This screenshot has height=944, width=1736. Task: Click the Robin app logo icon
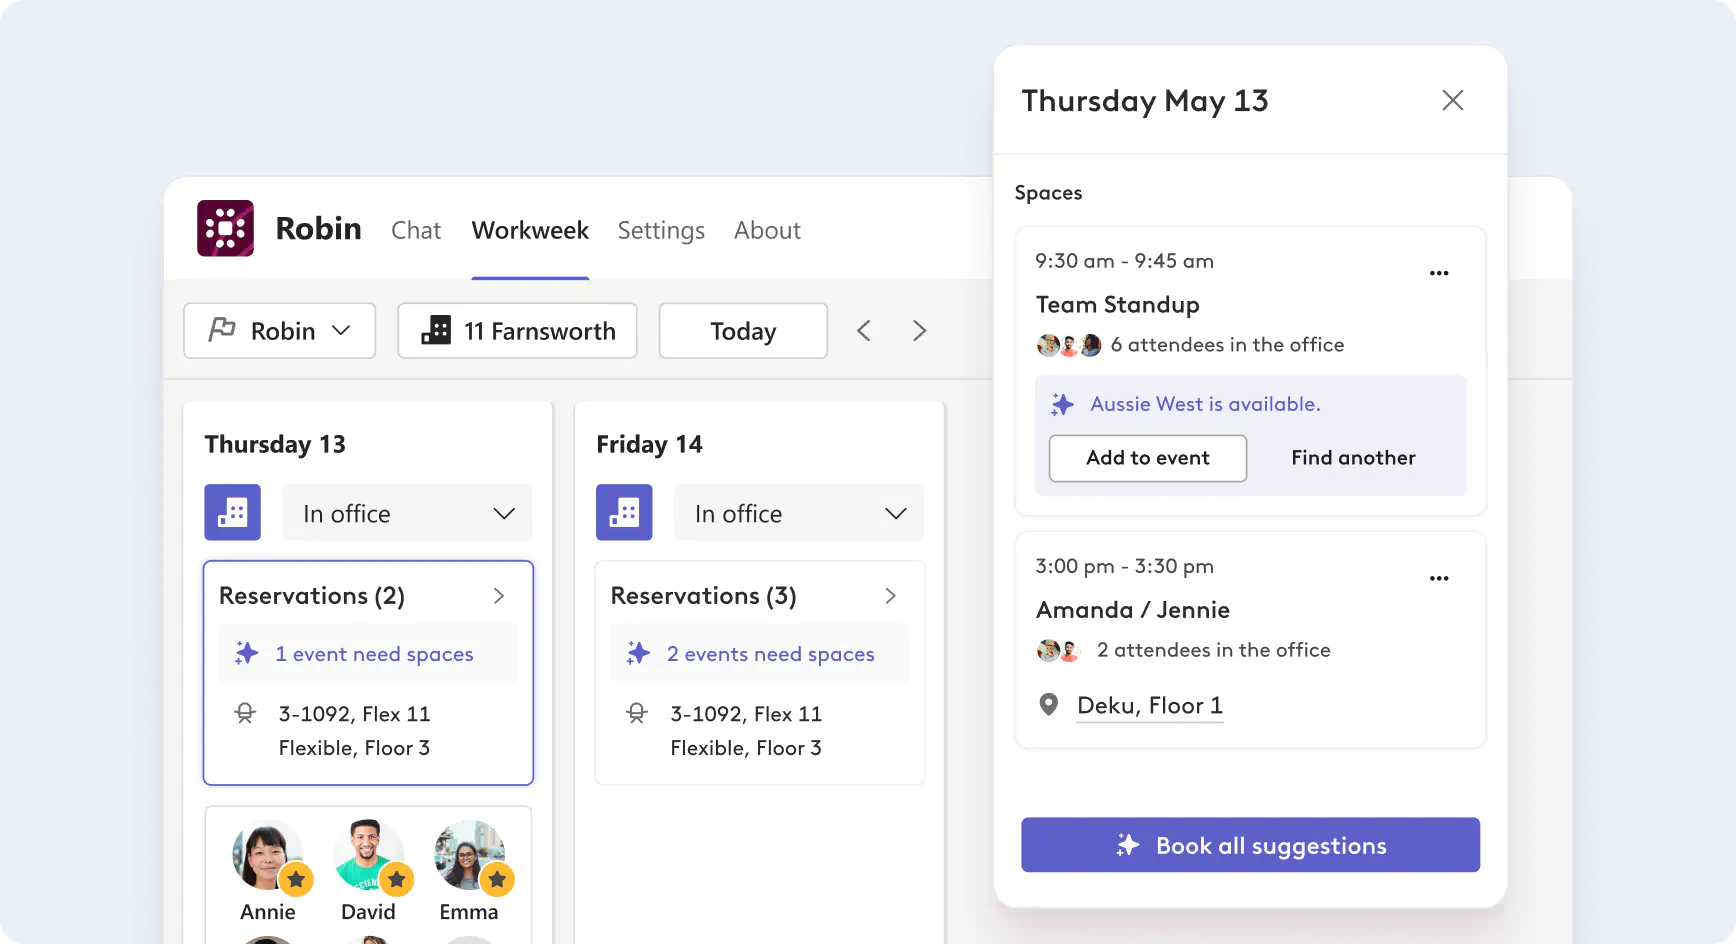(x=225, y=228)
